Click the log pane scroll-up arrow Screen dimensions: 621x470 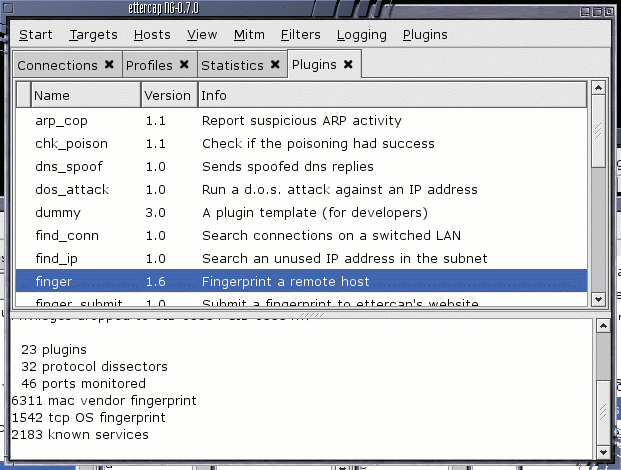pyautogui.click(x=603, y=326)
